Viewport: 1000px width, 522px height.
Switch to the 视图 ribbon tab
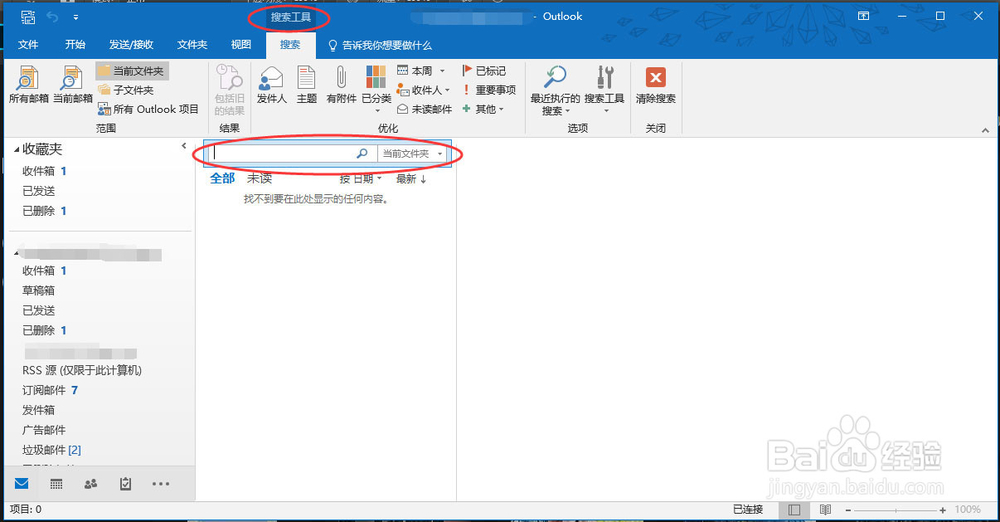(x=241, y=45)
